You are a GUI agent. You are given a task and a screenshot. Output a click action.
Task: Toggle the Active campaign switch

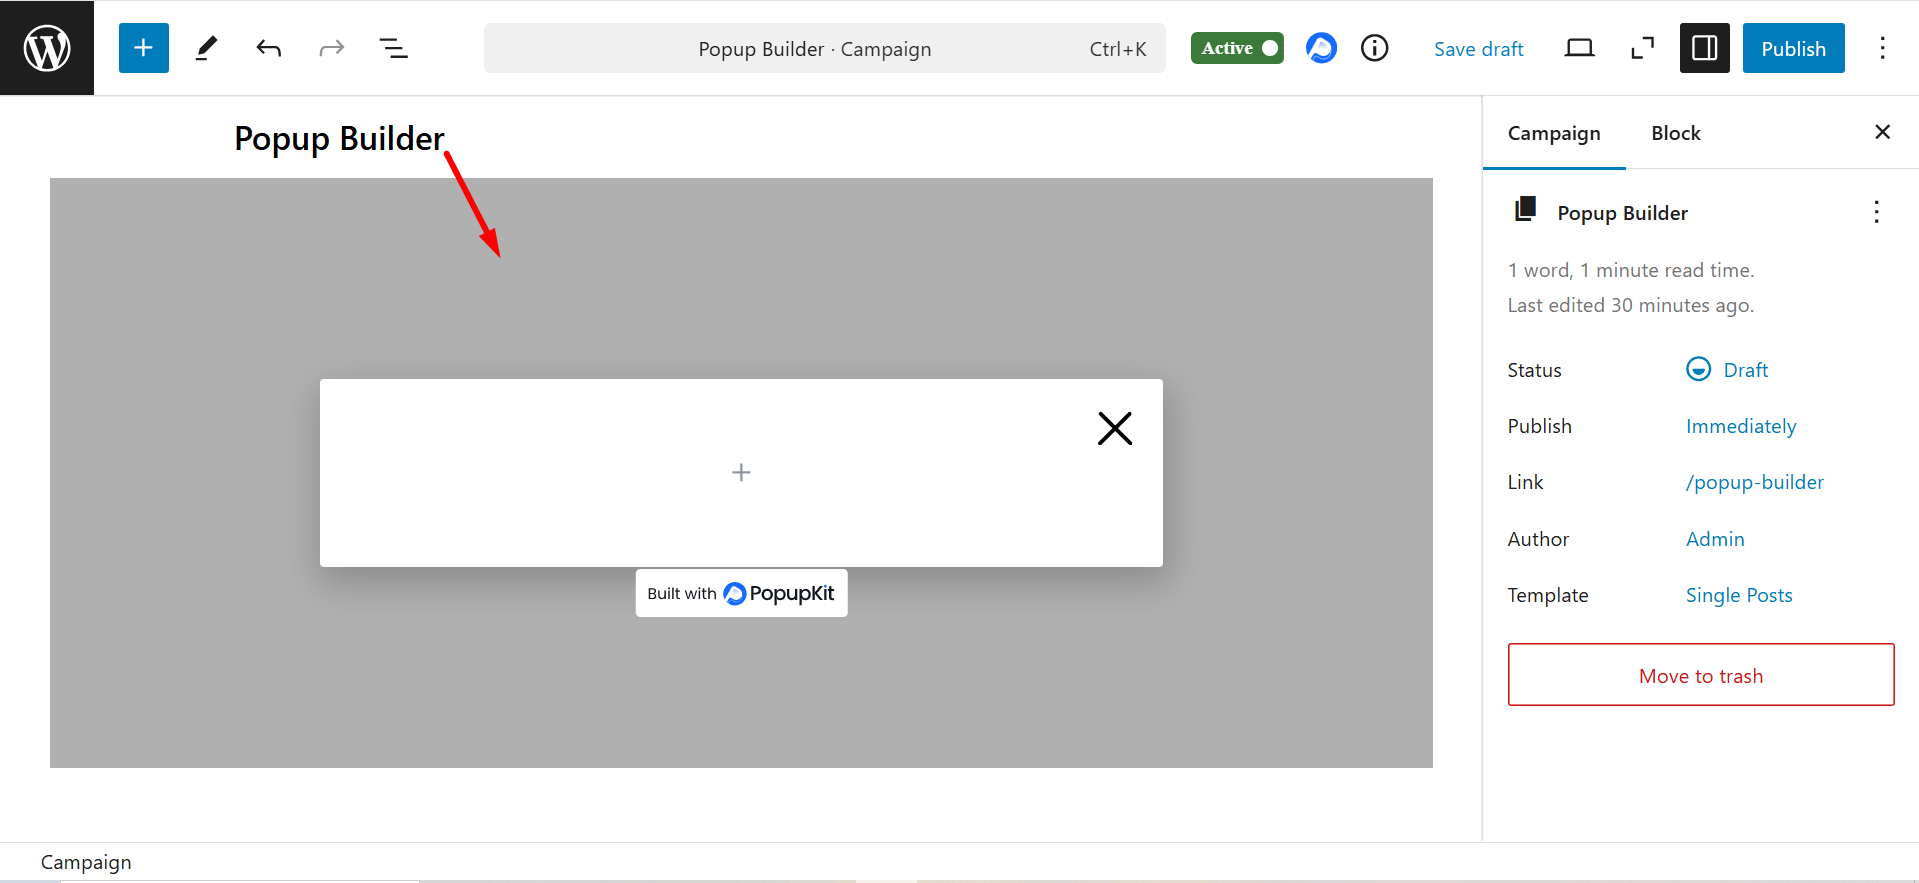[x=1237, y=48]
